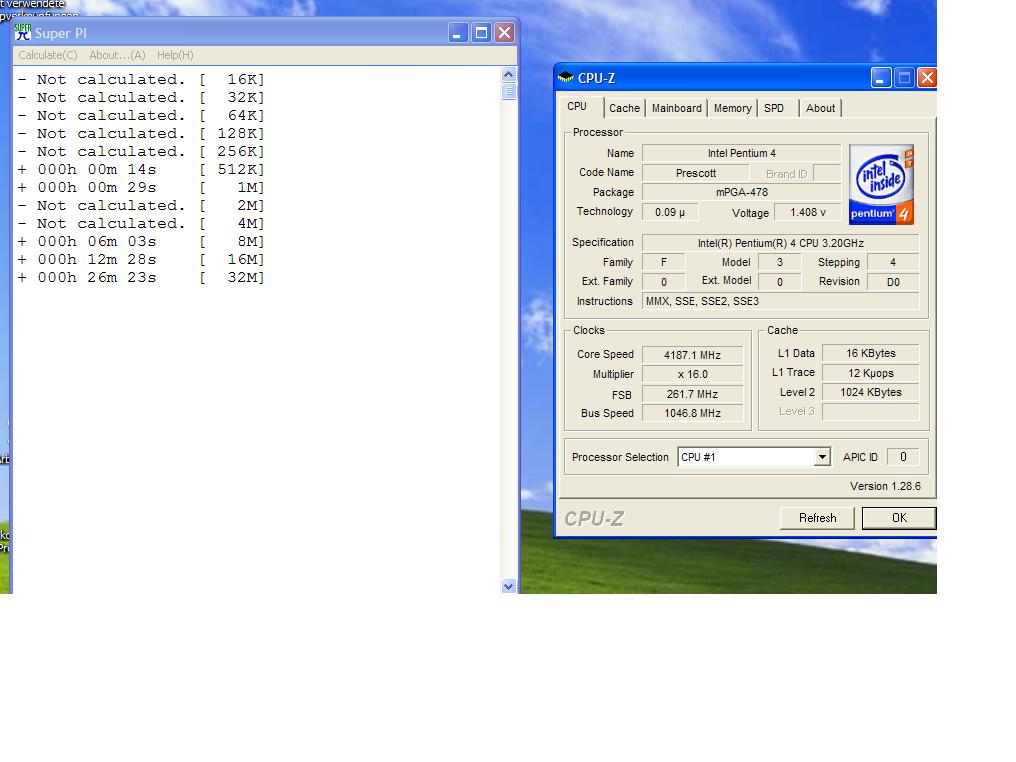The height and width of the screenshot is (762, 1016).
Task: Click the 'Not calculated. [256K]' line
Action: pos(141,151)
